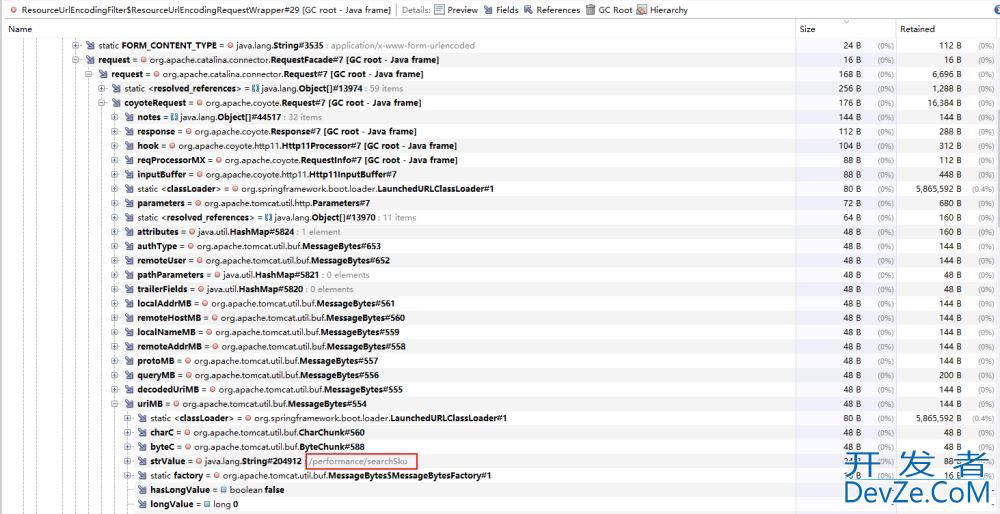
Task: Click the References toolbar icon
Action: click(x=528, y=10)
